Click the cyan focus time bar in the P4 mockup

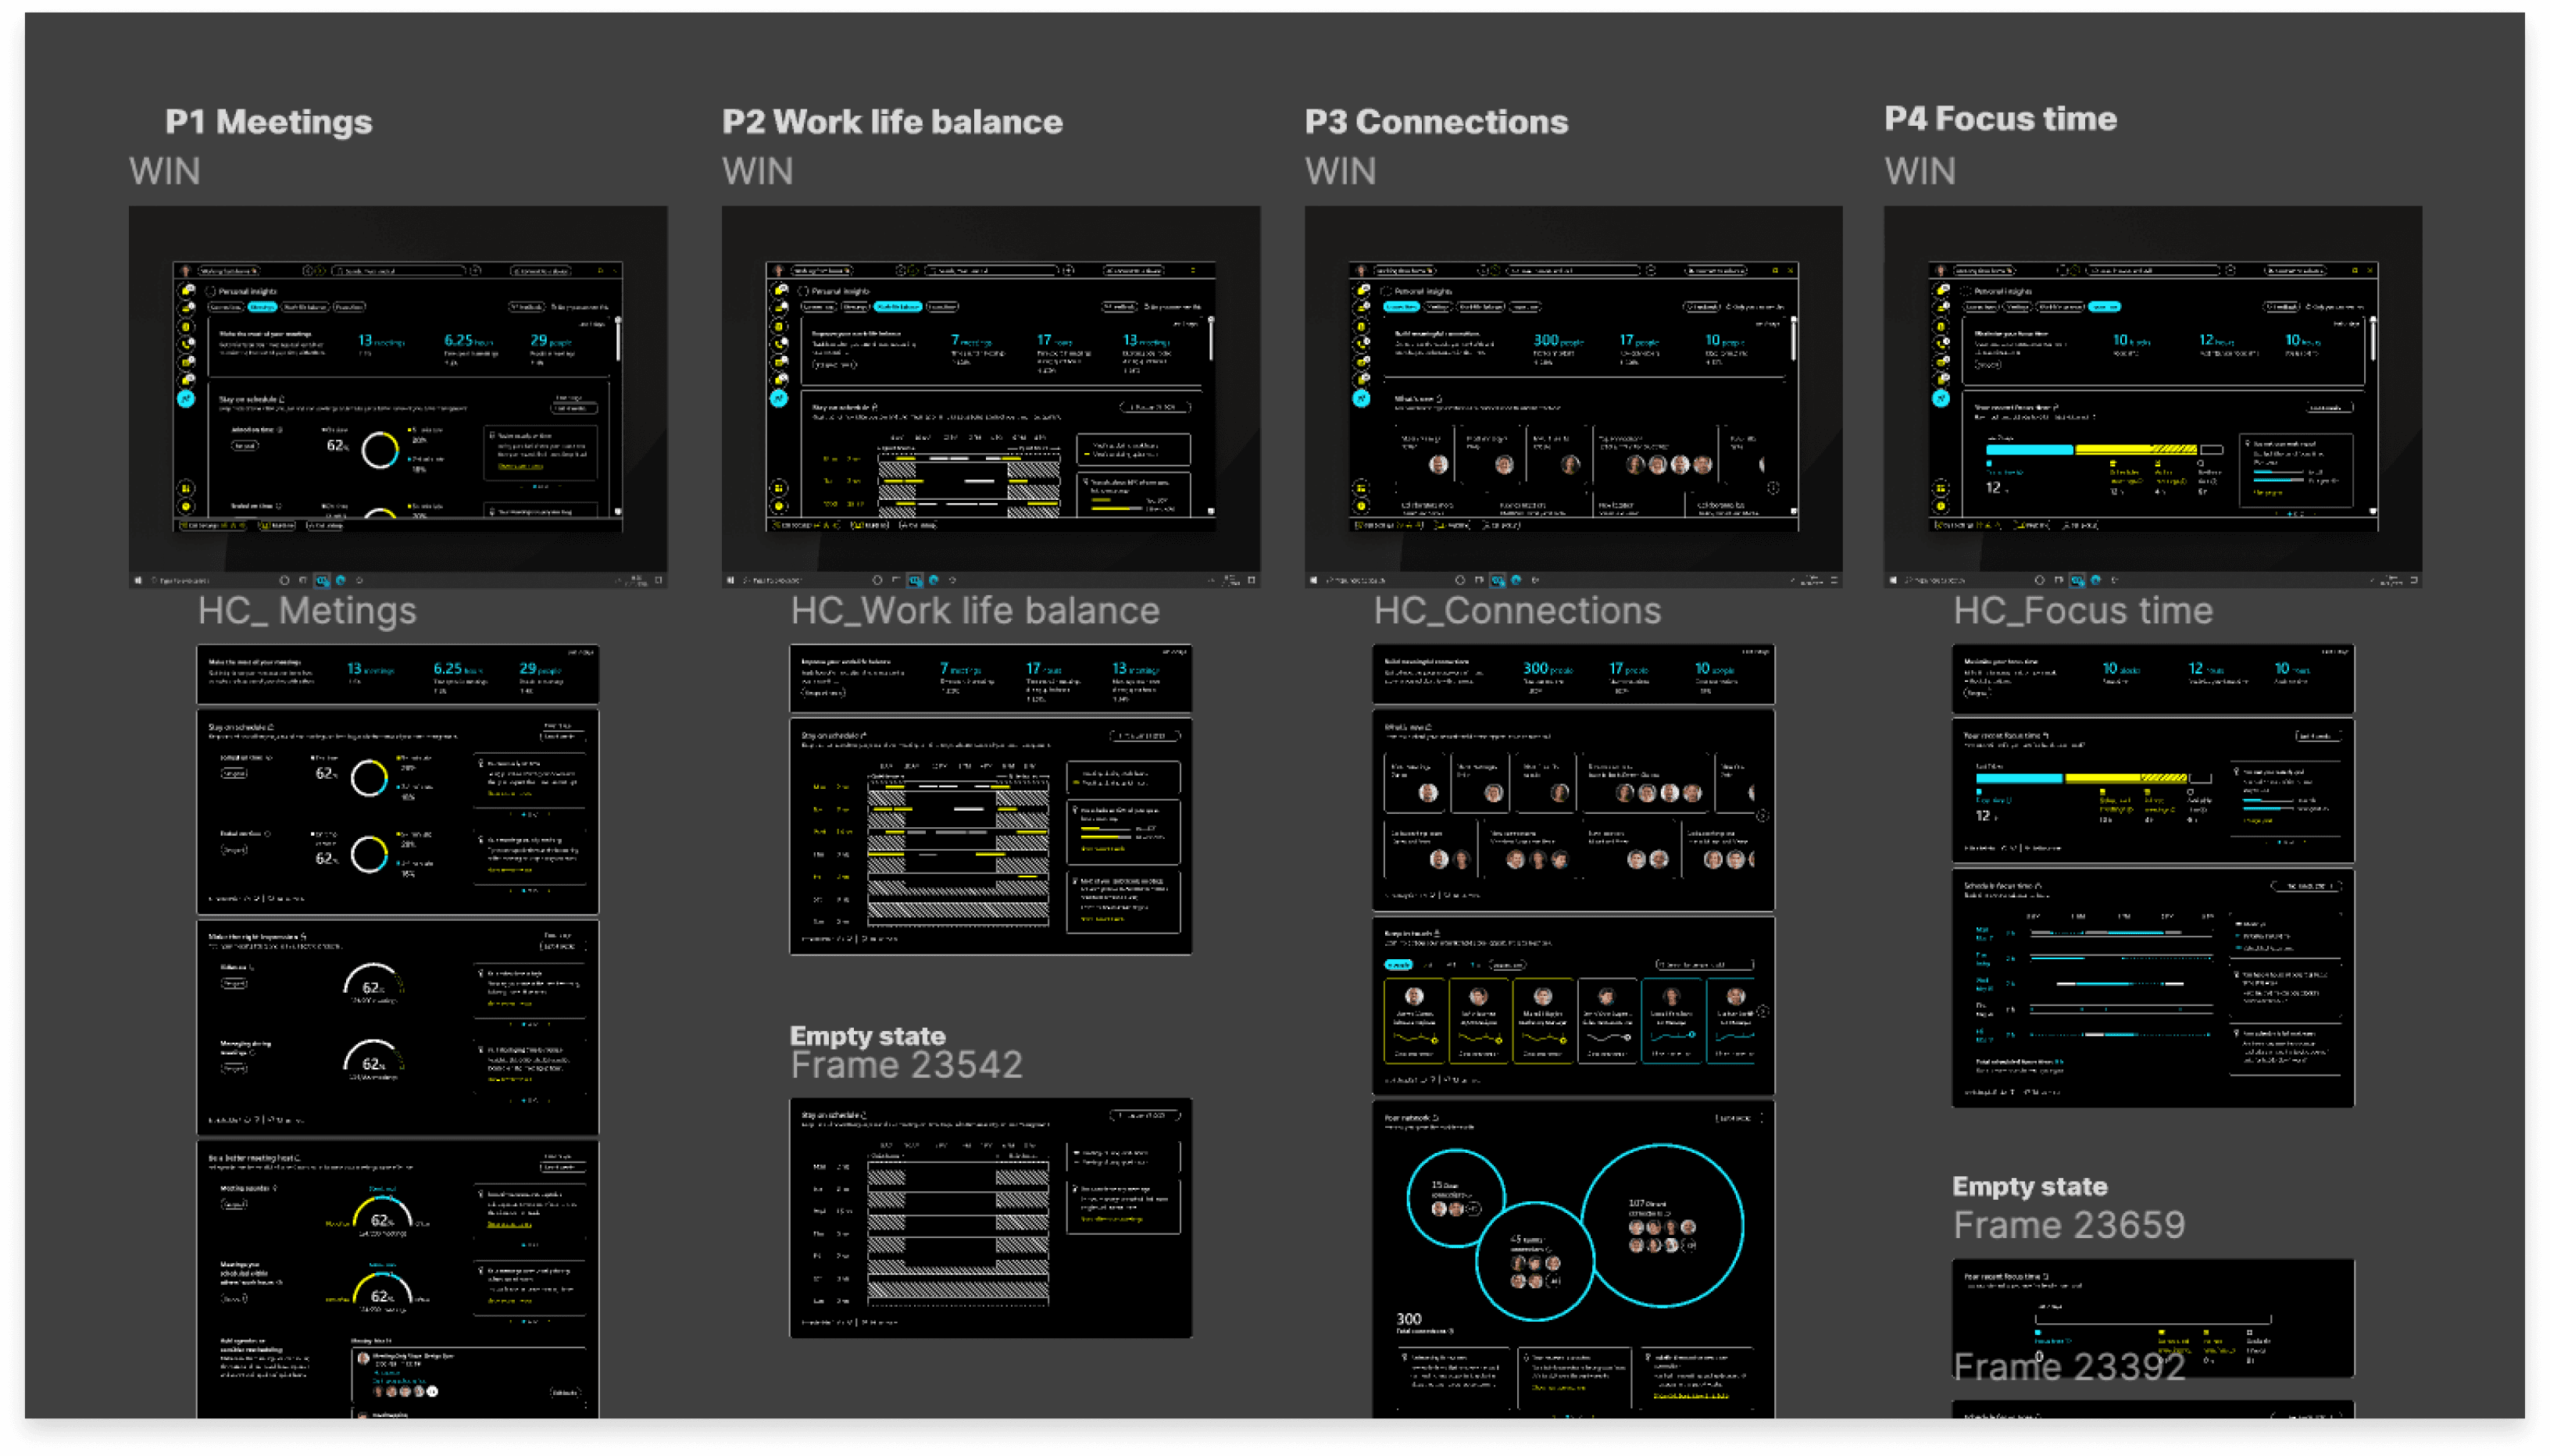point(2029,450)
